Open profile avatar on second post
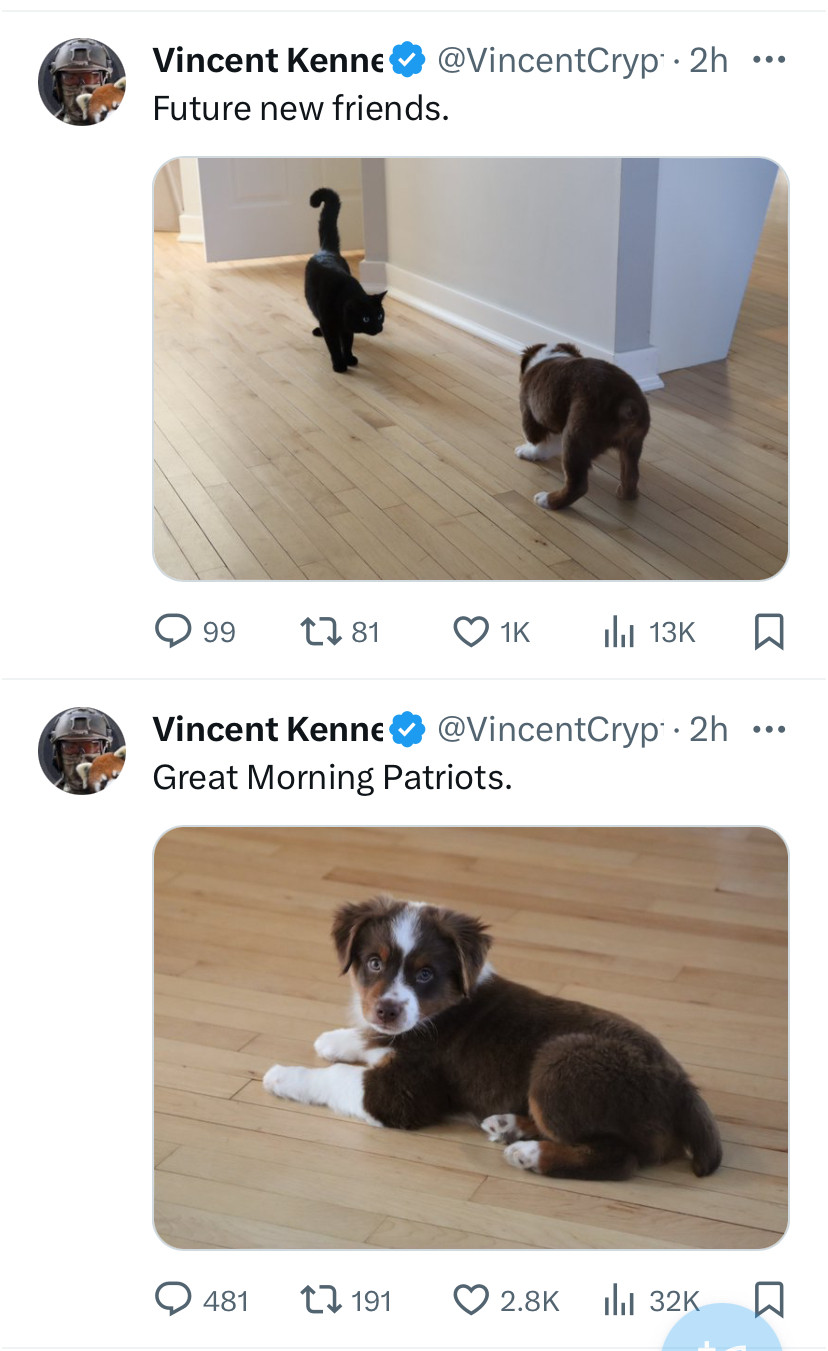Viewport: 828px width, 1351px height. (82, 750)
